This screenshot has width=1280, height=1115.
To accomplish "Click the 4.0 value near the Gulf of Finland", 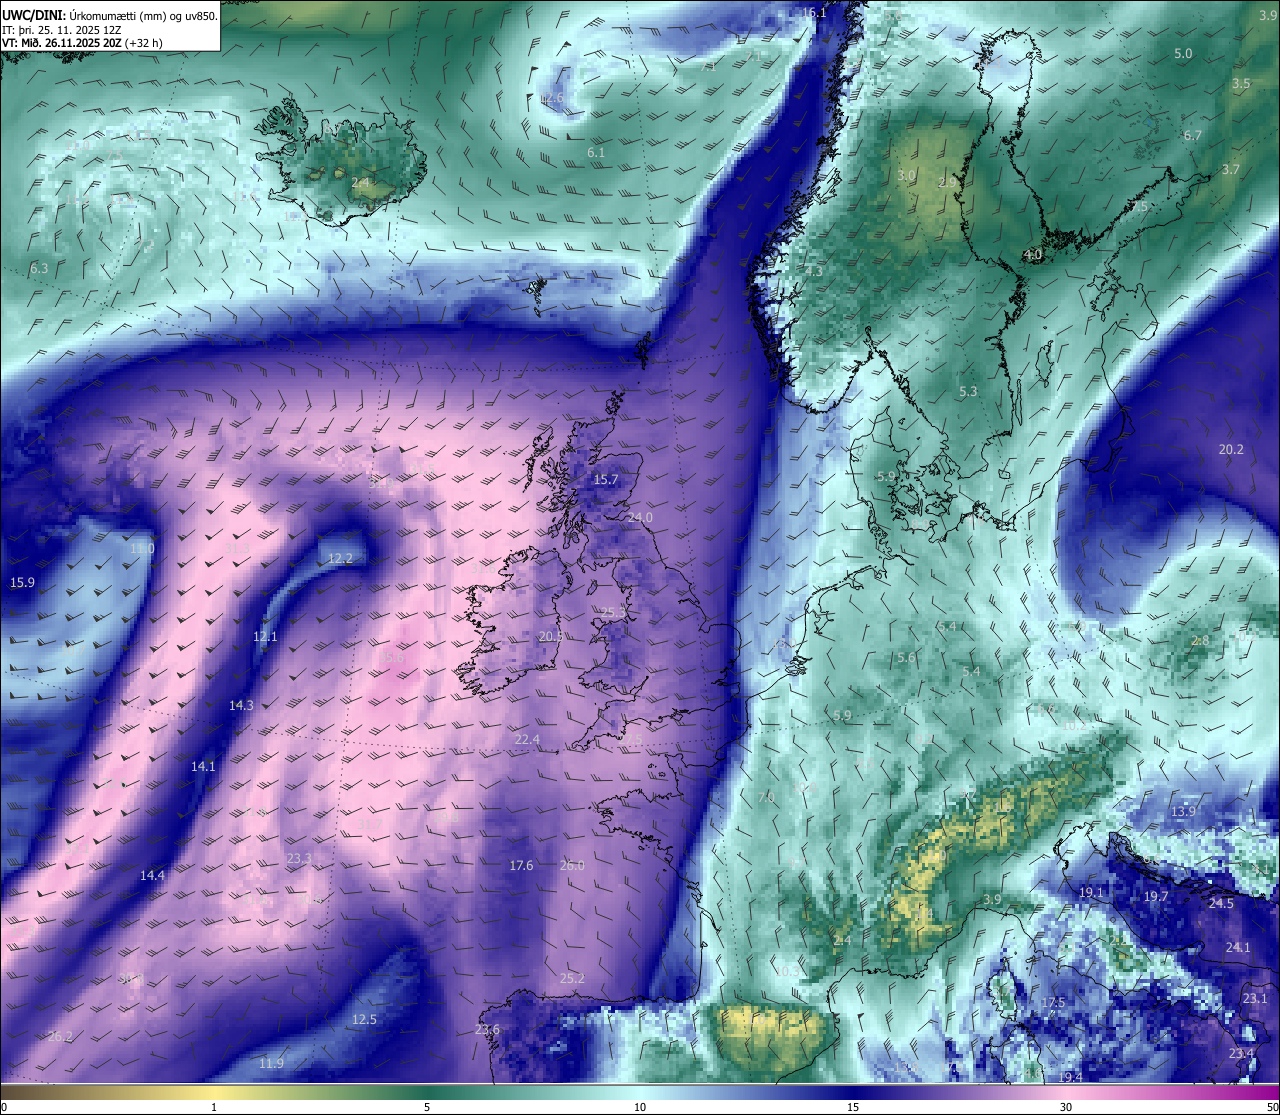I will pos(1033,255).
